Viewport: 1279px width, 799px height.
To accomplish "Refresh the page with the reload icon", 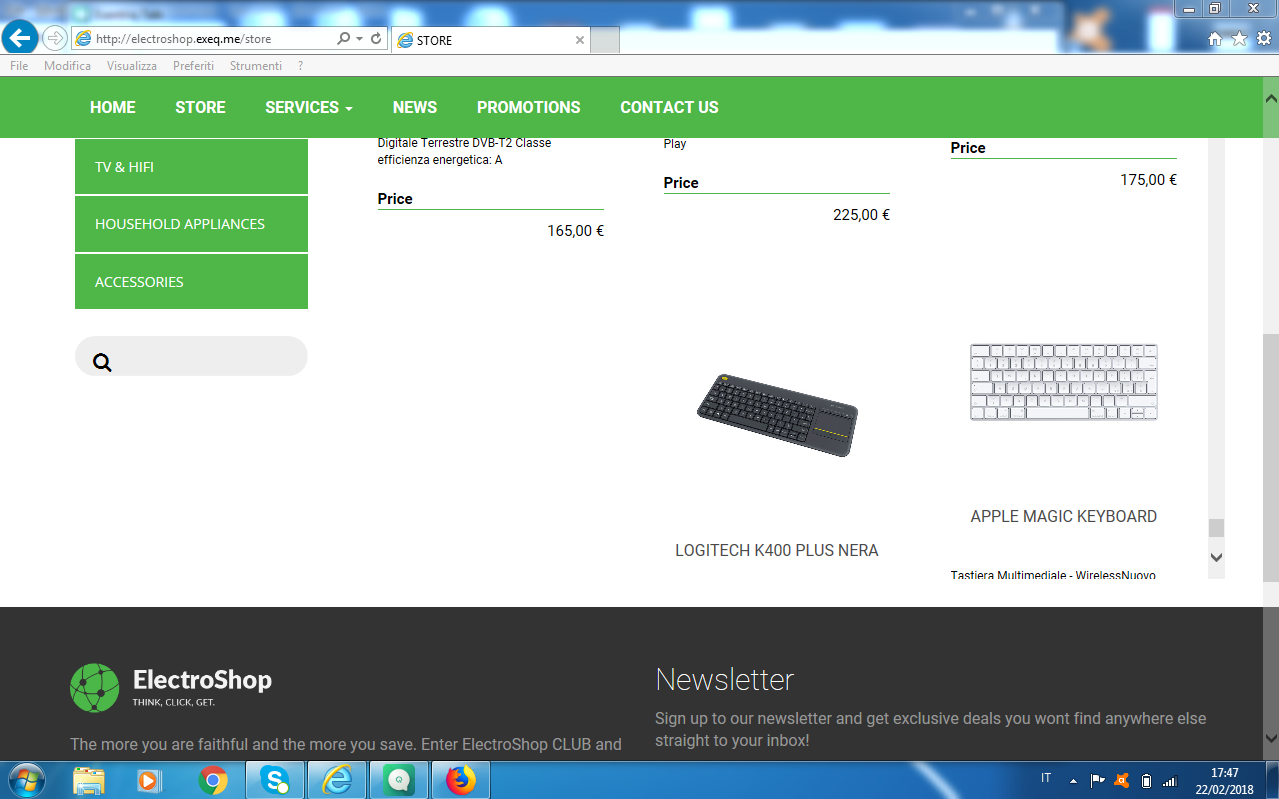I will [x=376, y=39].
